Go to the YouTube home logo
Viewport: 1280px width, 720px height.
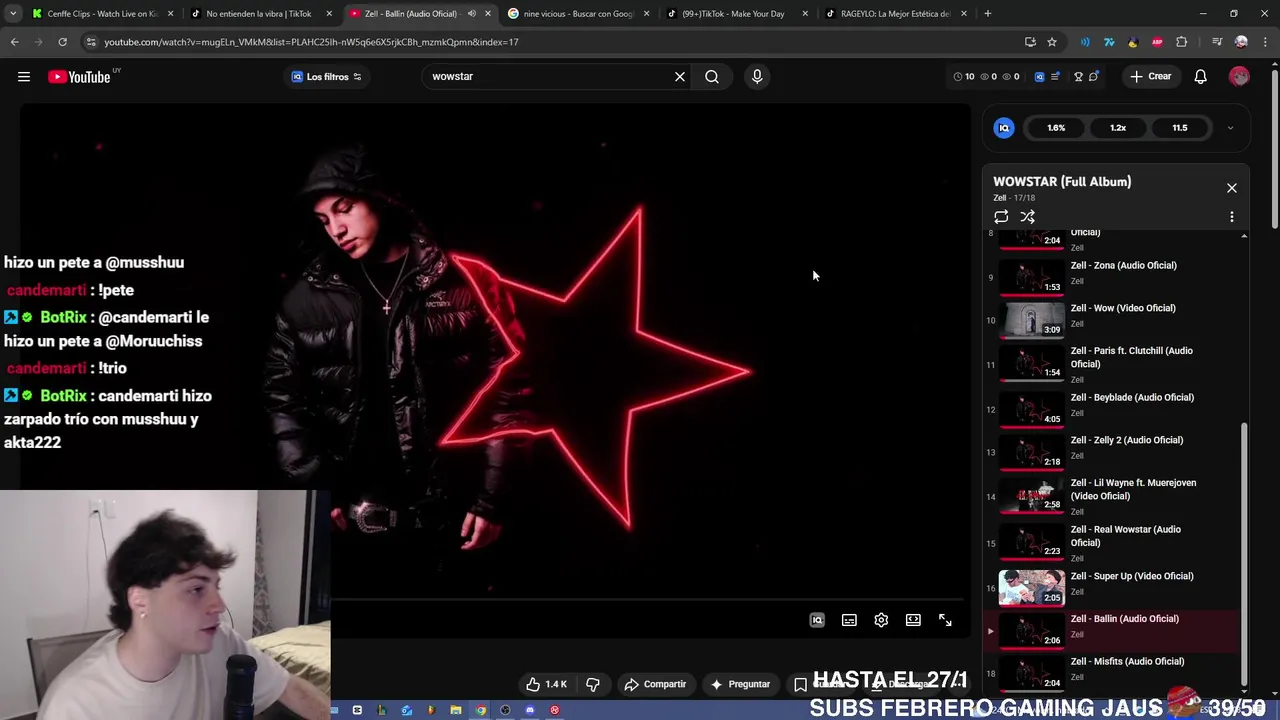point(79,77)
